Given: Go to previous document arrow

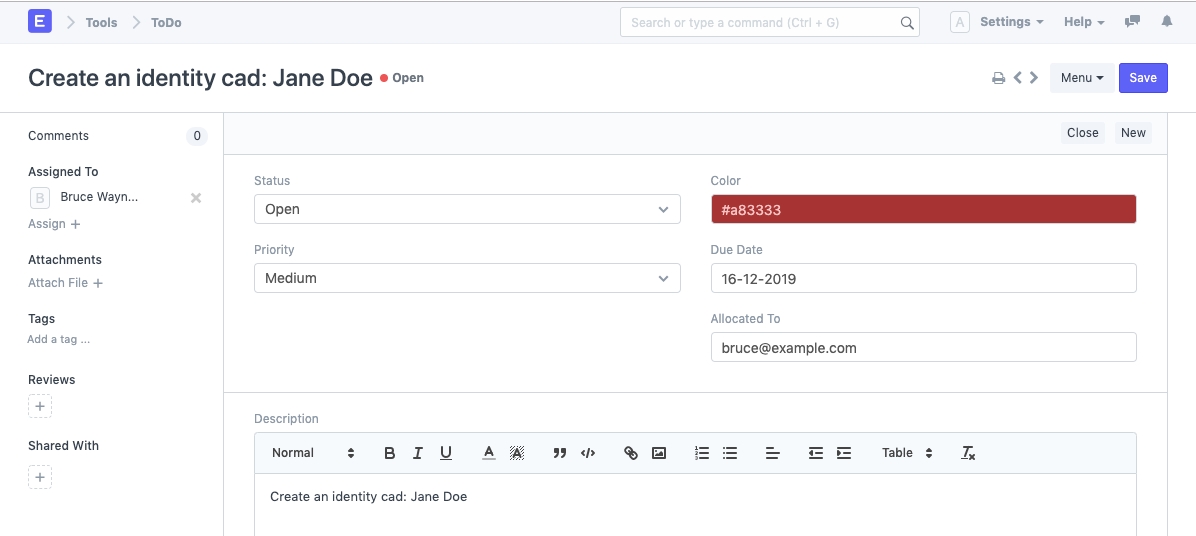Looking at the screenshot, I should [x=1018, y=78].
